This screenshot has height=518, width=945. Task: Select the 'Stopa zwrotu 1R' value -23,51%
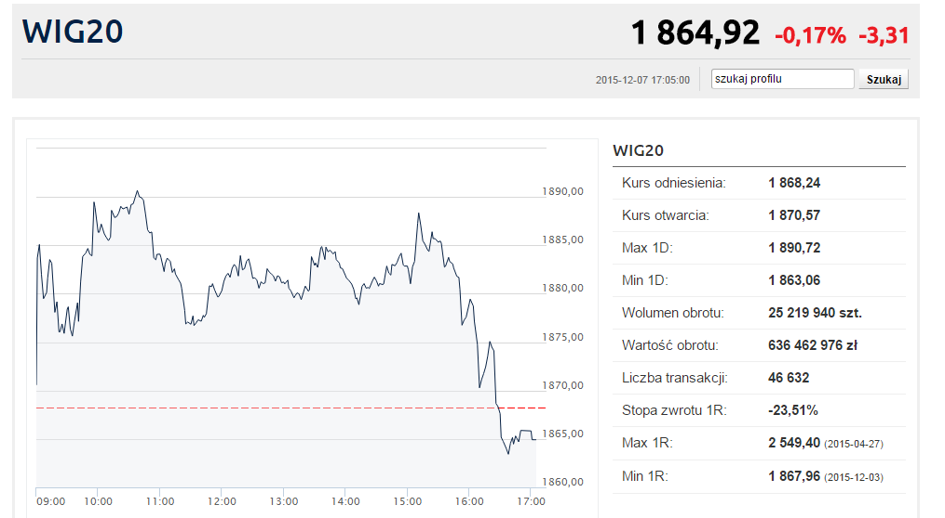793,410
